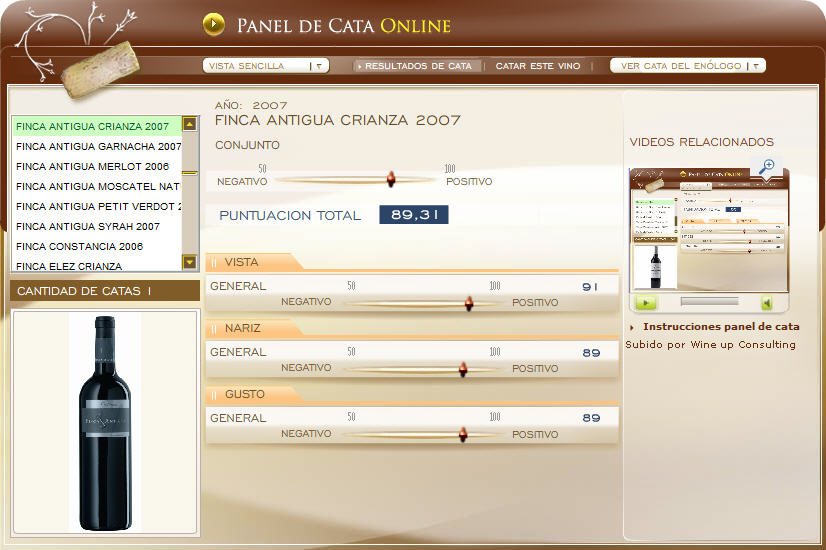Click the magnifier zoom icon on the video
Viewport: 826px width, 550px height.
[766, 166]
